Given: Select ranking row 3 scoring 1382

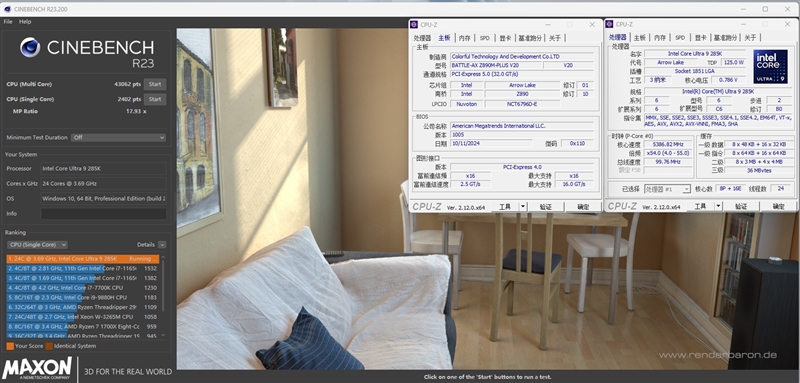Looking at the screenshot, I should 83,278.
